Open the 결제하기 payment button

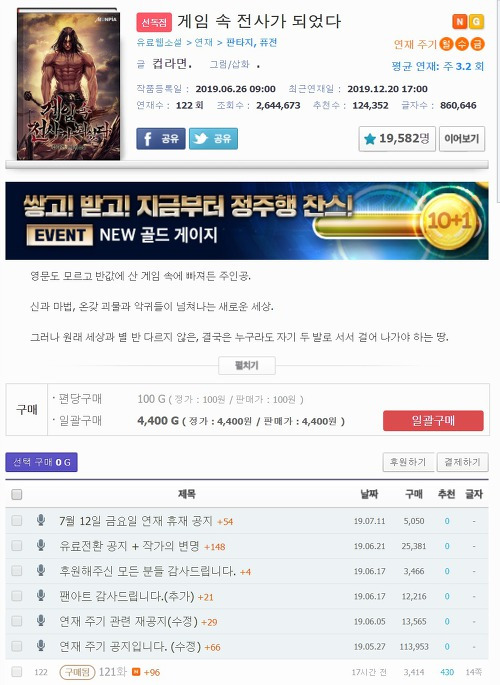(x=462, y=462)
